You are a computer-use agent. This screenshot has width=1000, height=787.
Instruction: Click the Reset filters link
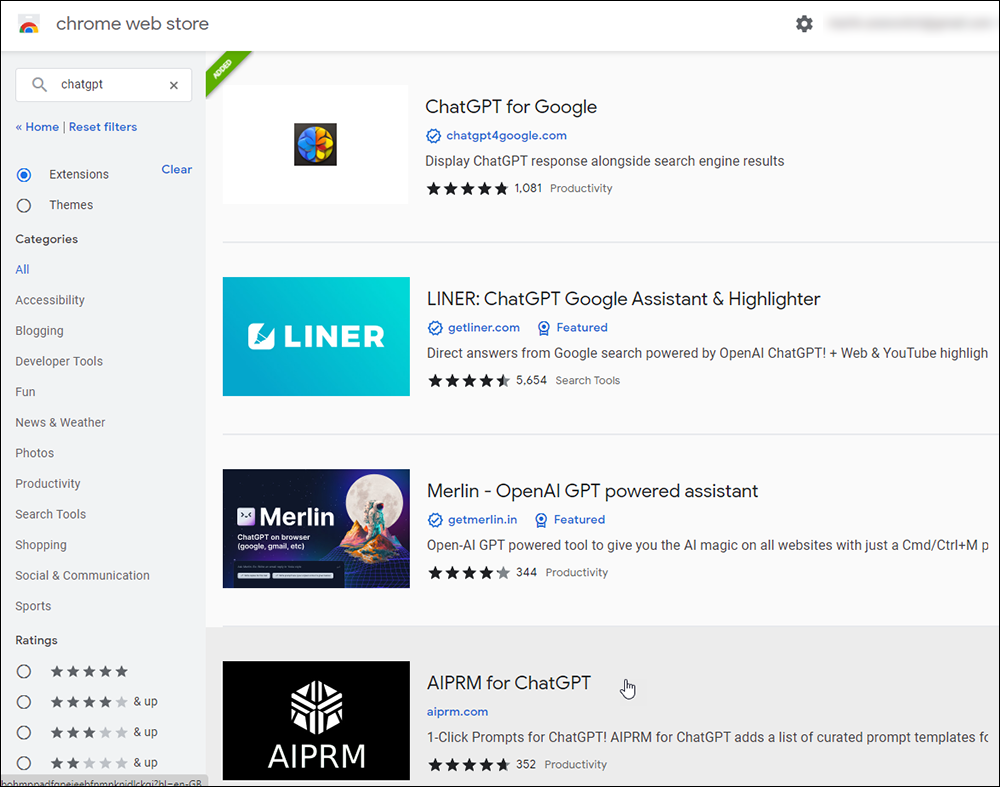tap(103, 127)
